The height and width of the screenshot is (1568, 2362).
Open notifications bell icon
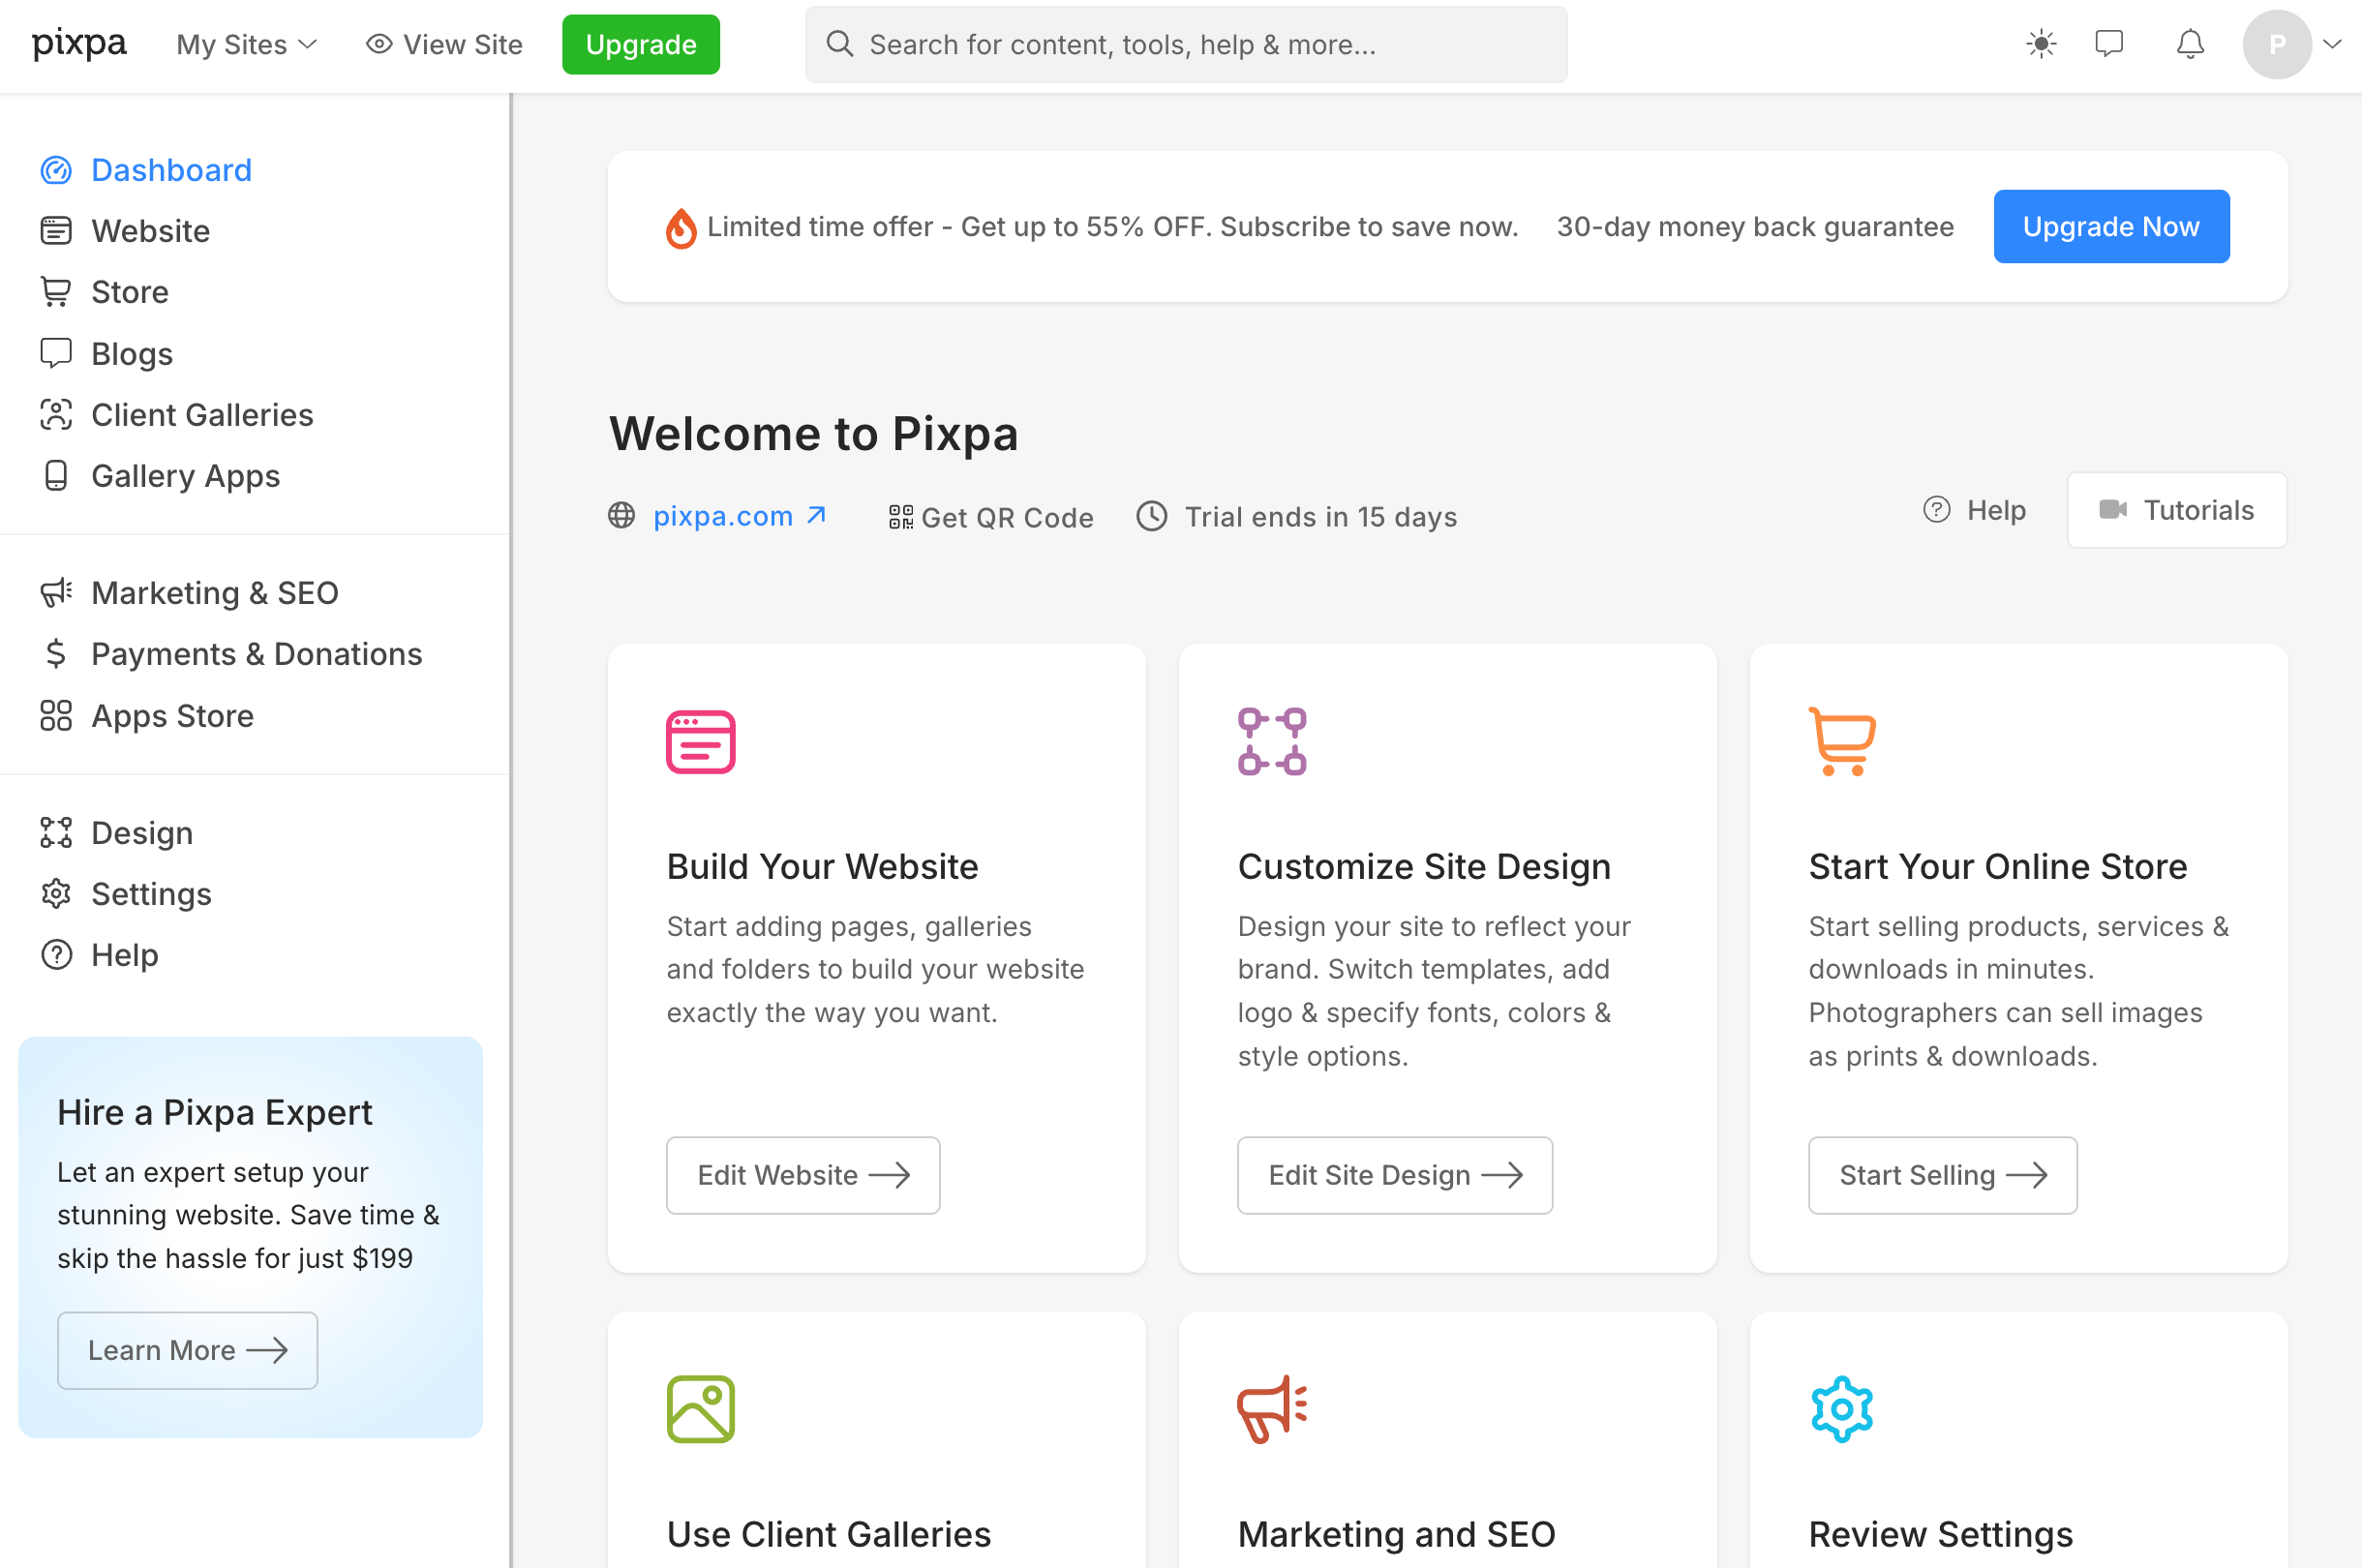tap(2190, 44)
